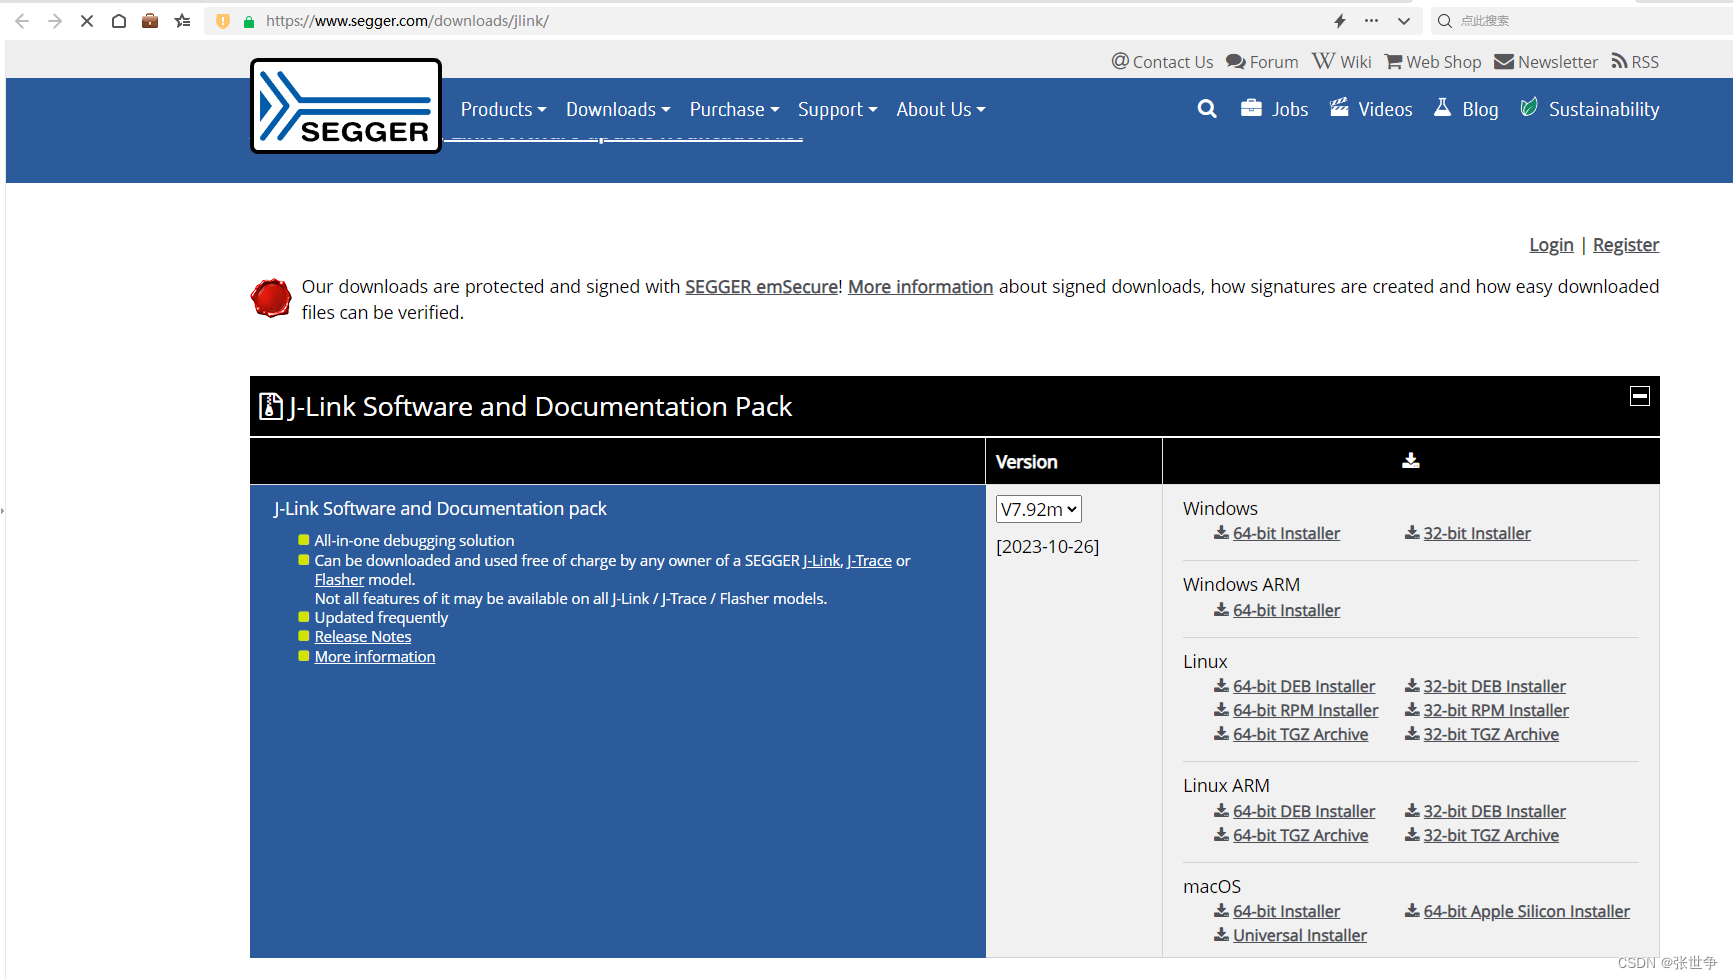This screenshot has height=979, width=1733.
Task: Open the J-Link link in description
Action: pyautogui.click(x=822, y=561)
